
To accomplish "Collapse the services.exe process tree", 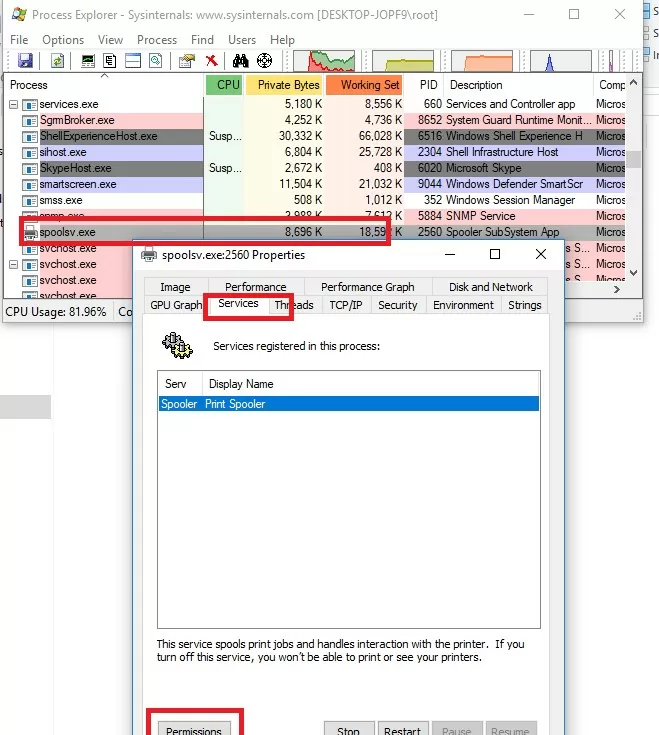I will (14, 104).
